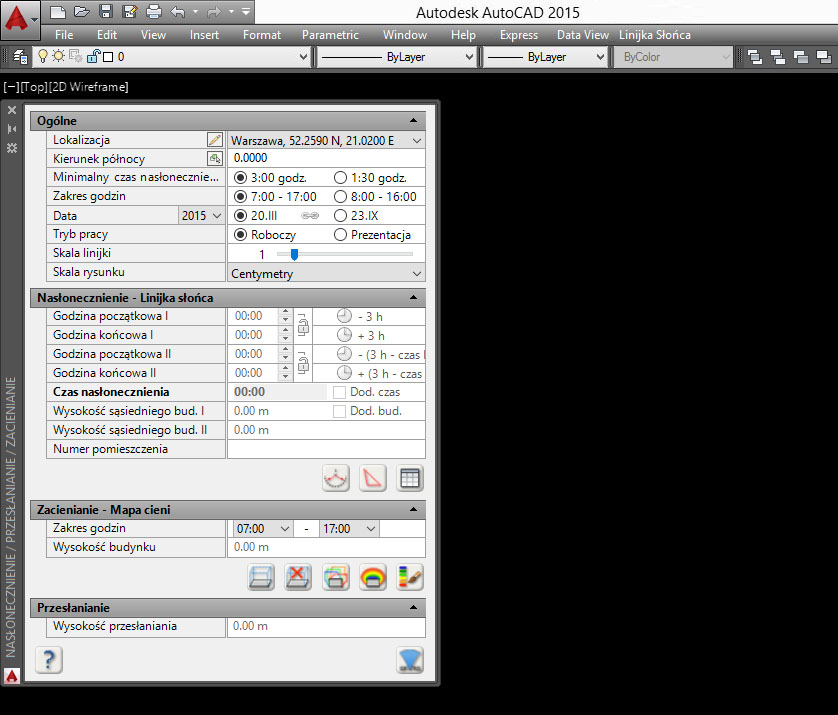Collapse the Przesłanianie section

(x=413, y=608)
